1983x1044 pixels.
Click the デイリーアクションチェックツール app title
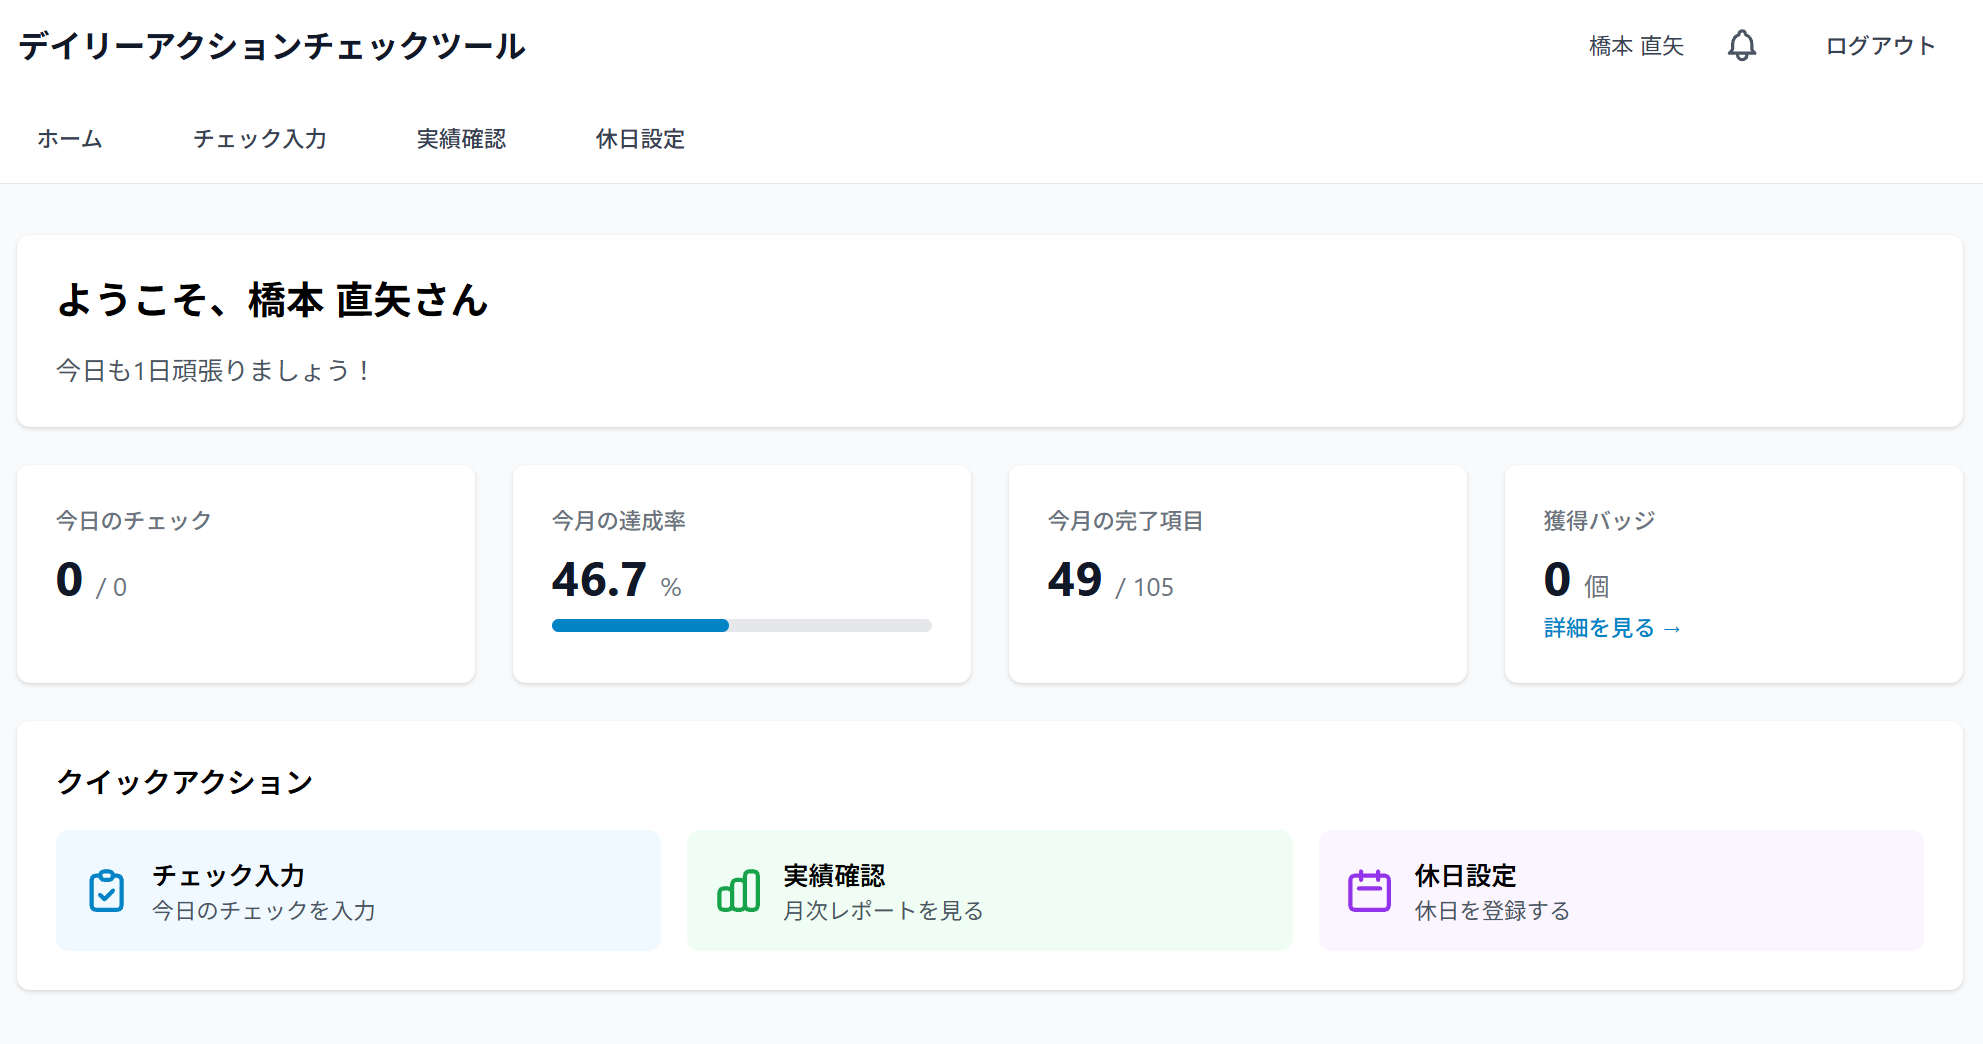tap(272, 46)
